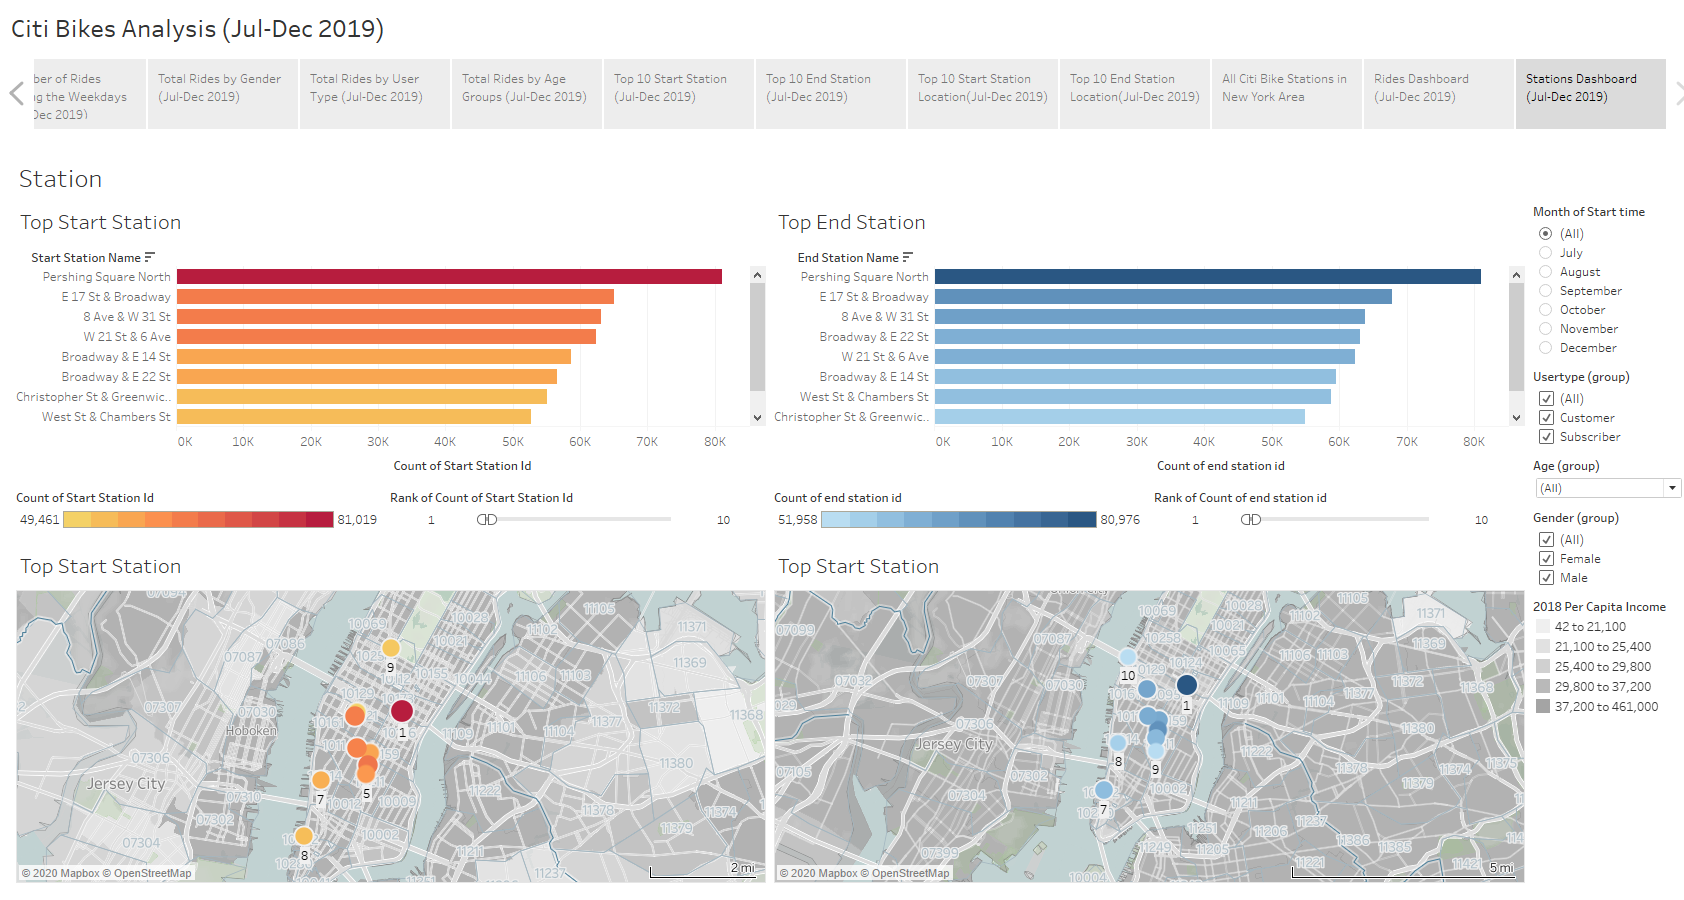
Task: Click Pershing Square North dark blue bar
Action: 1208,277
